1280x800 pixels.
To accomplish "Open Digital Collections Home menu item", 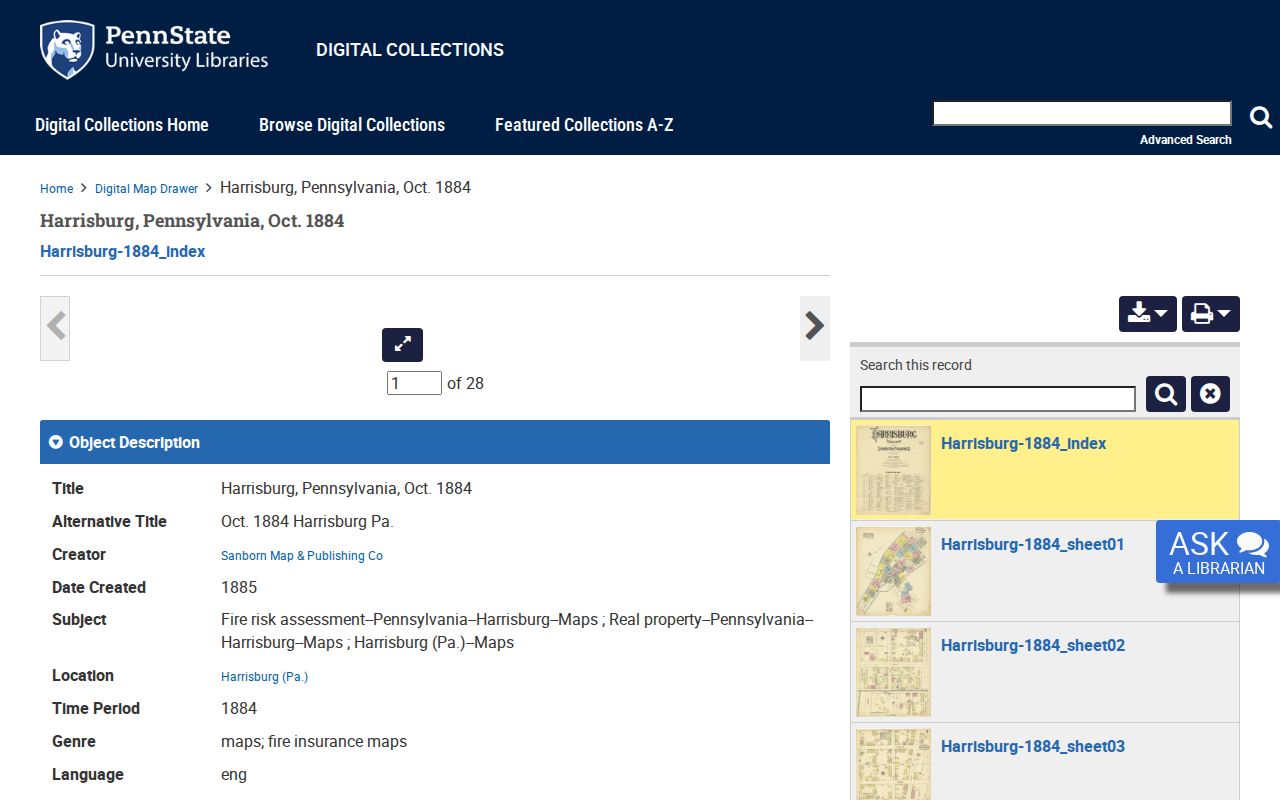I will [x=122, y=125].
